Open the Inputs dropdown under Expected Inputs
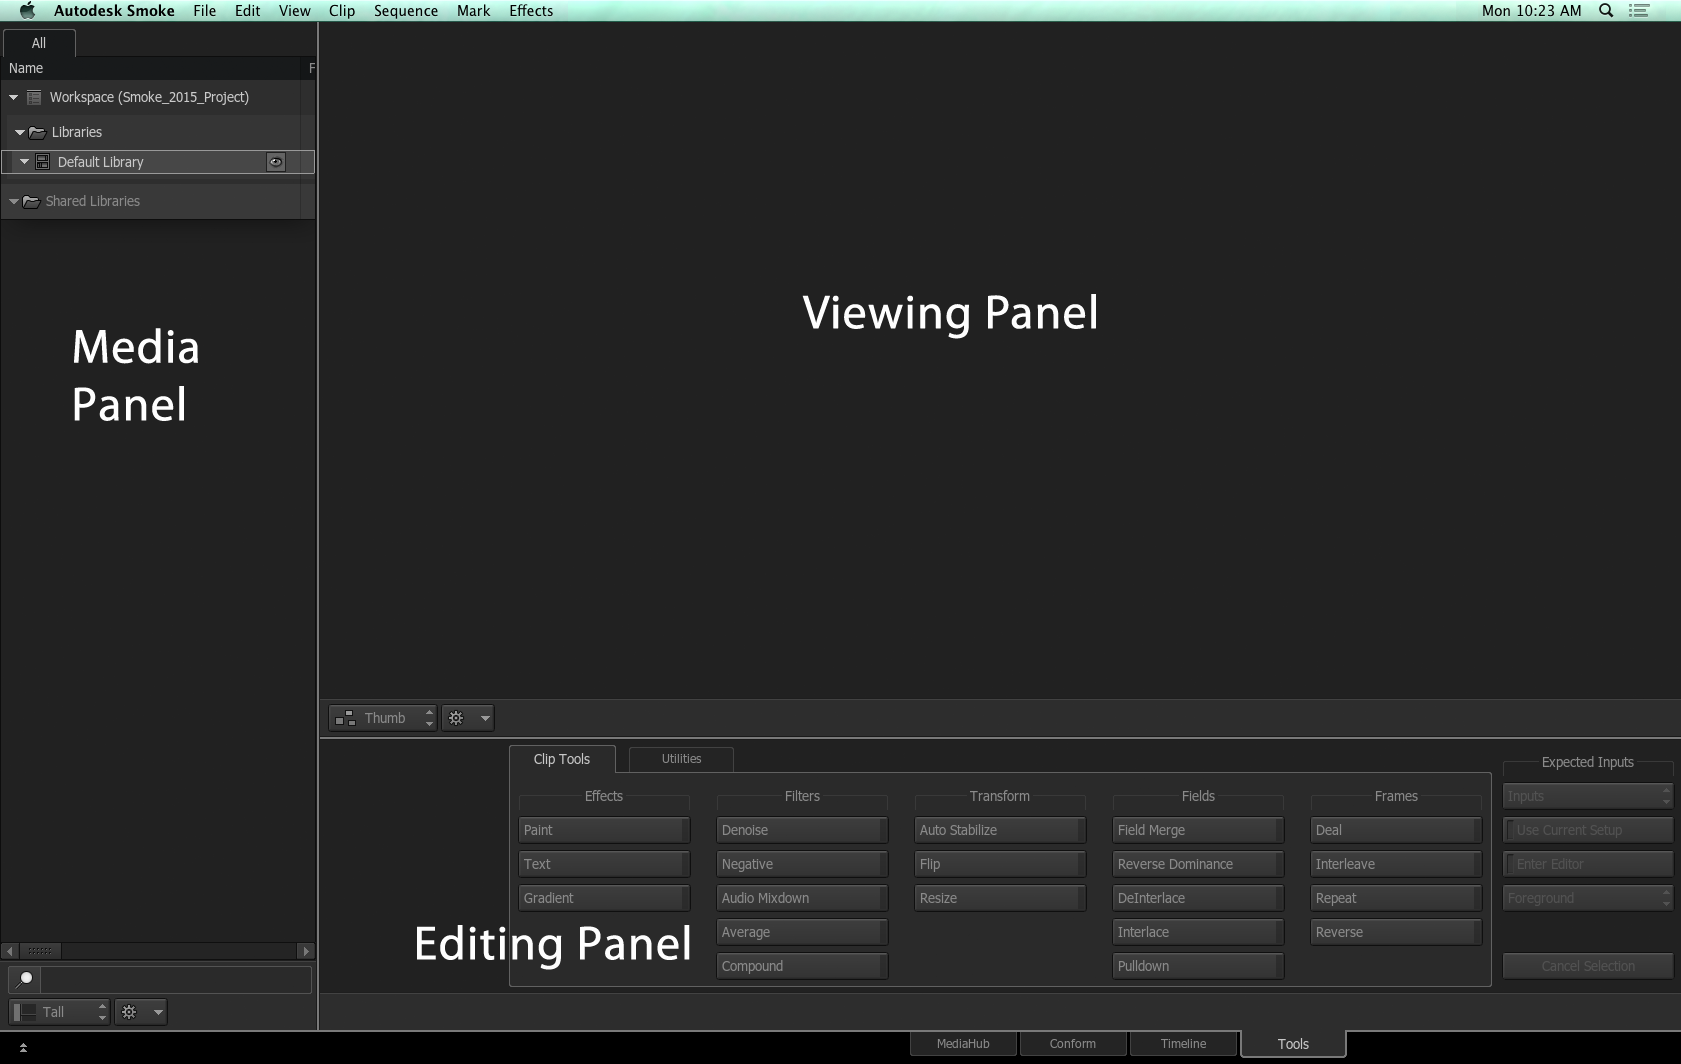The image size is (1681, 1064). pyautogui.click(x=1588, y=796)
